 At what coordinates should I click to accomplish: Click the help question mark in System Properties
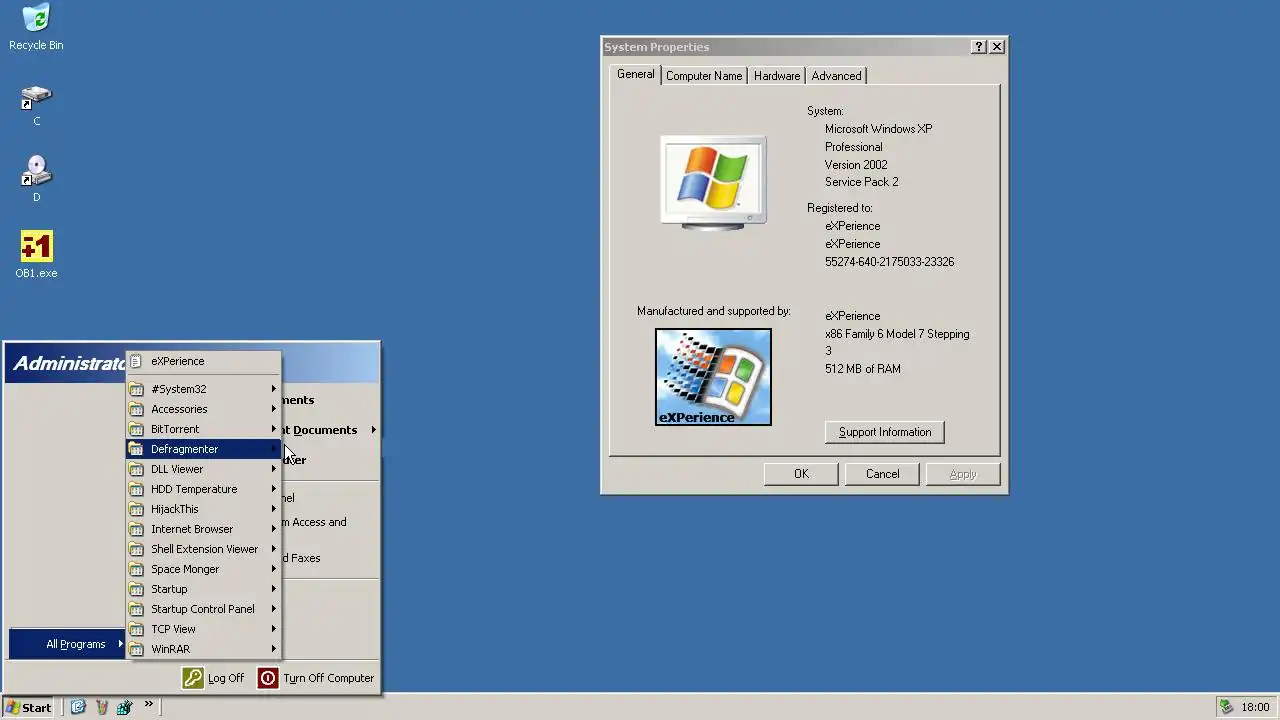point(979,47)
